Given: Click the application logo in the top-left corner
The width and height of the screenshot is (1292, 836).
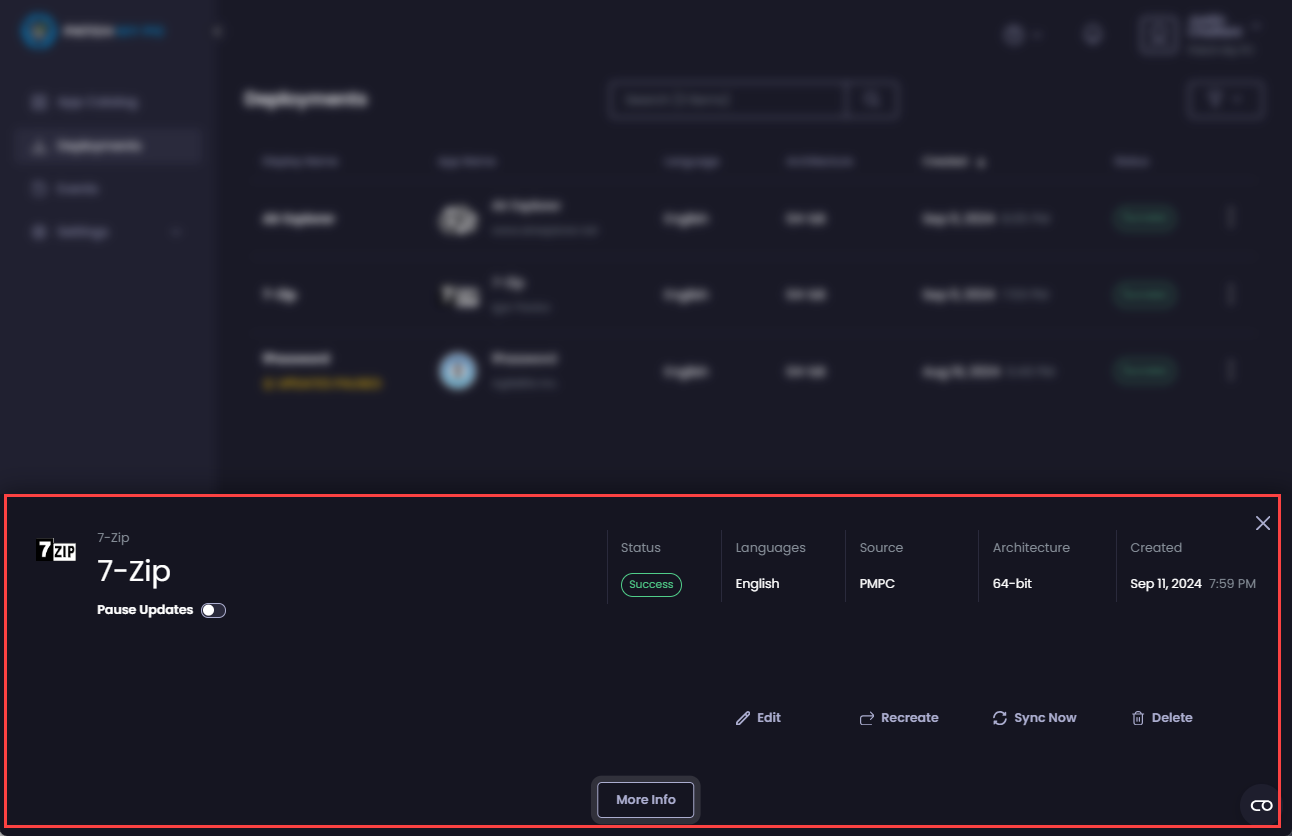Looking at the screenshot, I should coord(37,30).
